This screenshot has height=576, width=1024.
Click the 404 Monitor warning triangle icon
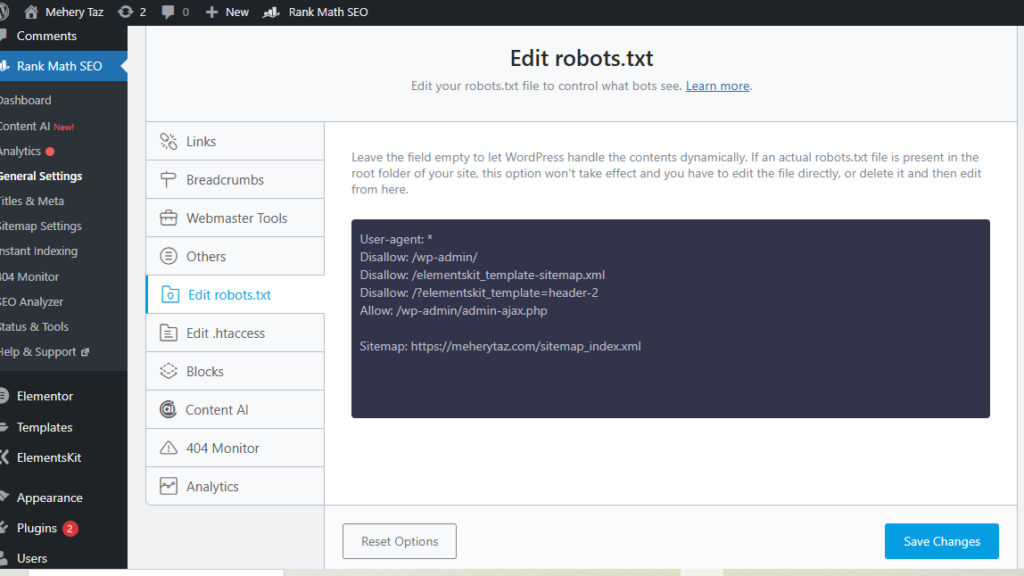[x=168, y=448]
